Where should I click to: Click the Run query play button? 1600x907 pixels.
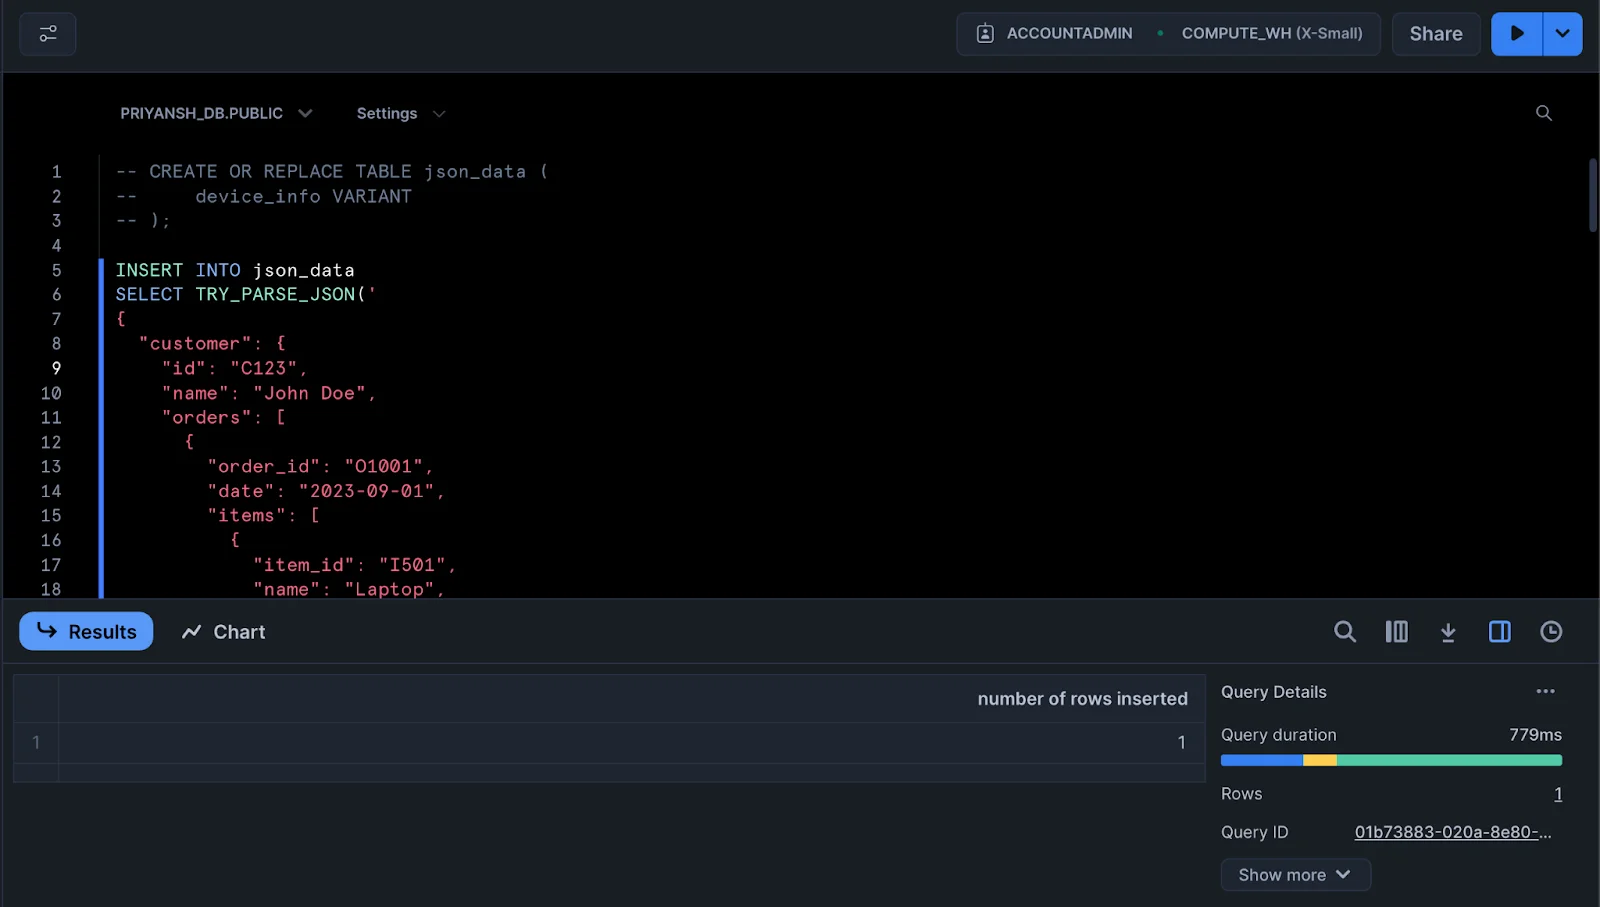click(1516, 34)
